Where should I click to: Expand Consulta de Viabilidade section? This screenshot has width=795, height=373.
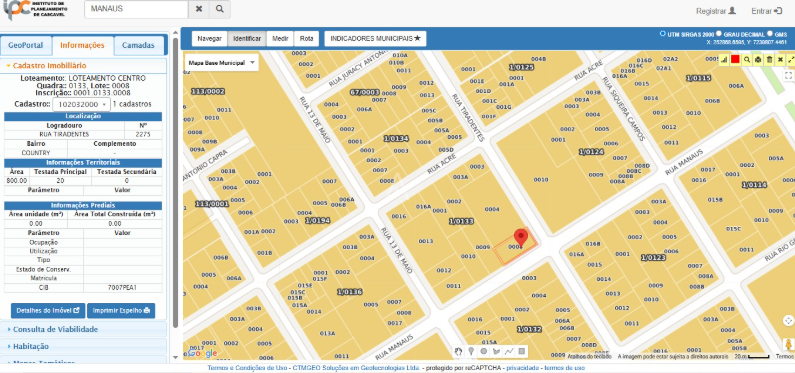(83, 329)
